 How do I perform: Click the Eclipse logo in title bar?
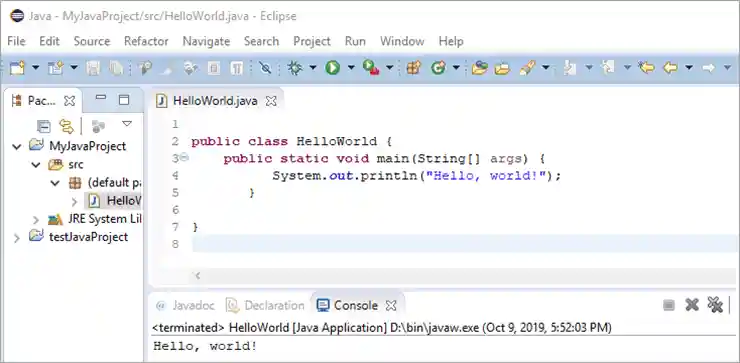click(17, 16)
